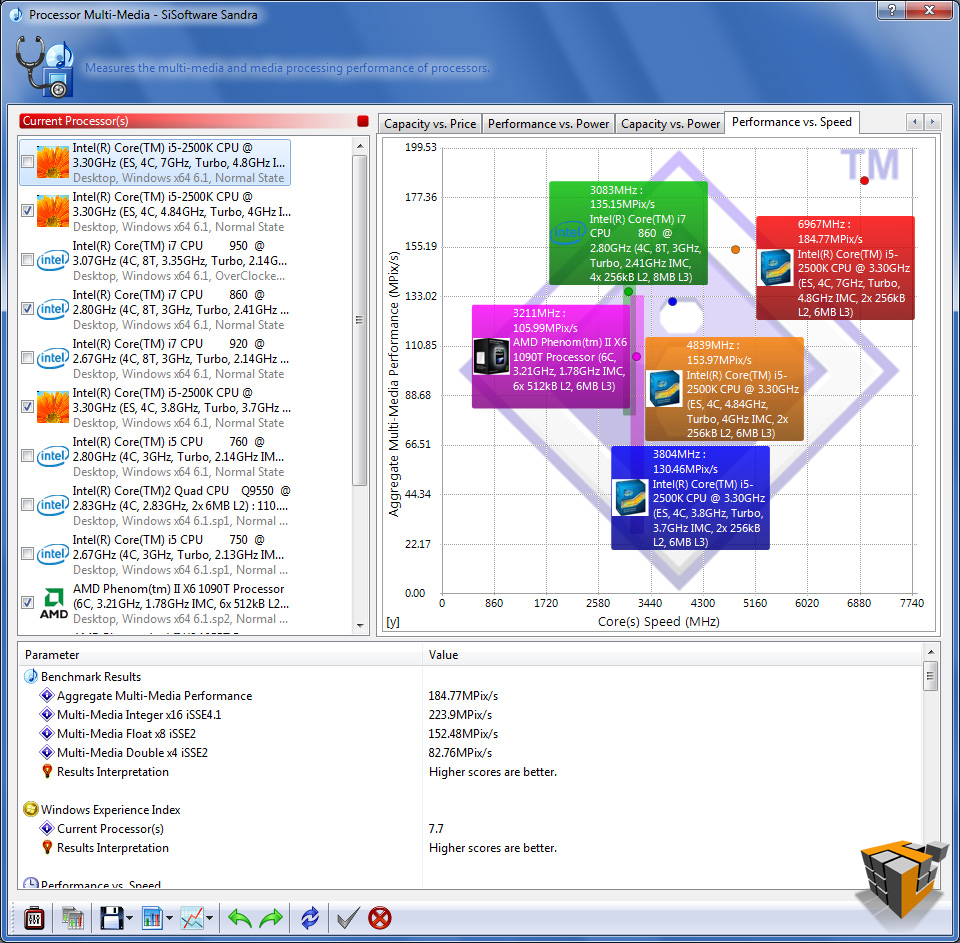
Task: Uncheck the i5-2500K 3.8GHz processor checkbox
Action: [28, 407]
